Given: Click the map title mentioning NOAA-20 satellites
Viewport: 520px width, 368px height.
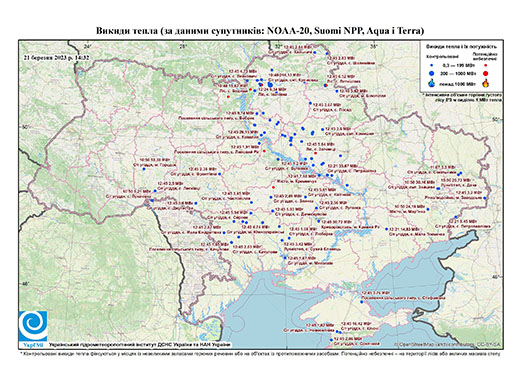Looking at the screenshot, I should 260,31.
